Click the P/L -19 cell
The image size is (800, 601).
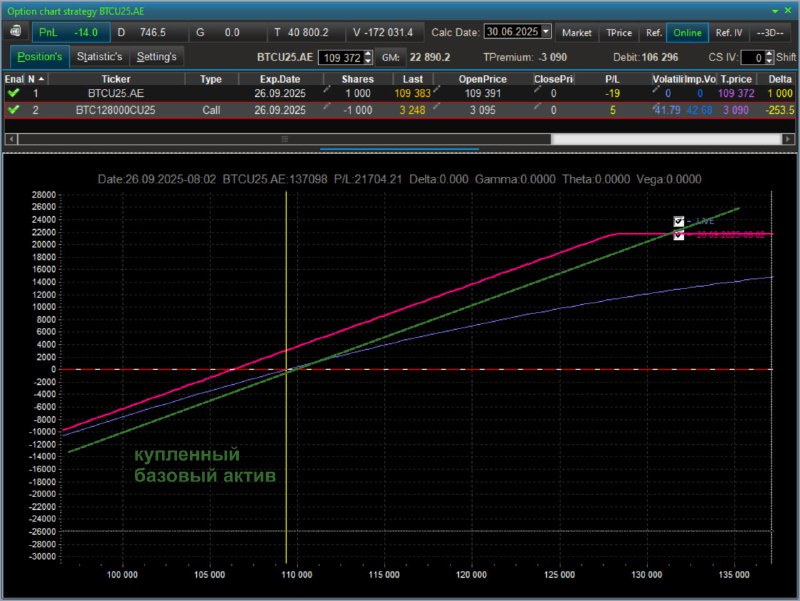(x=612, y=93)
